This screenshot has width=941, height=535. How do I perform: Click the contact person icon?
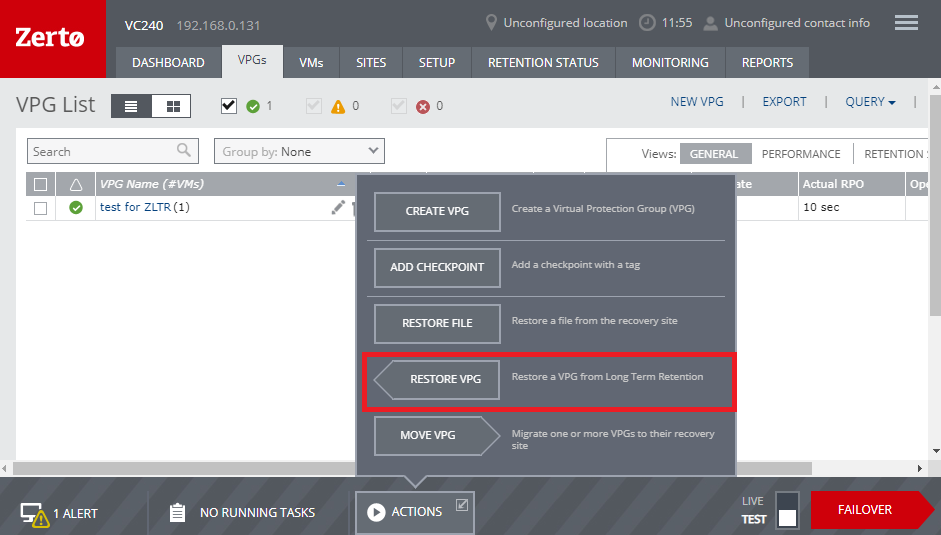pos(710,23)
